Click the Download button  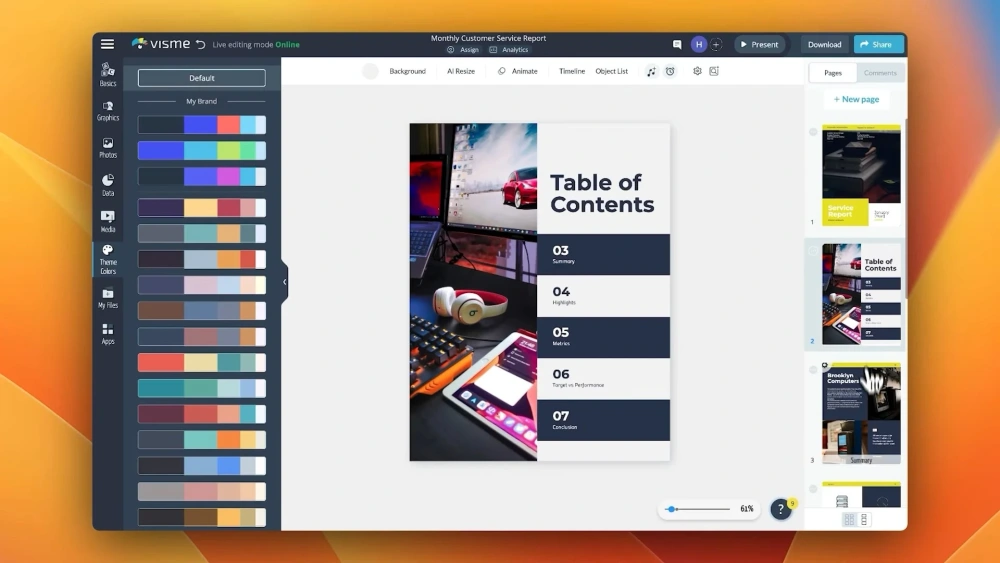[x=824, y=44]
